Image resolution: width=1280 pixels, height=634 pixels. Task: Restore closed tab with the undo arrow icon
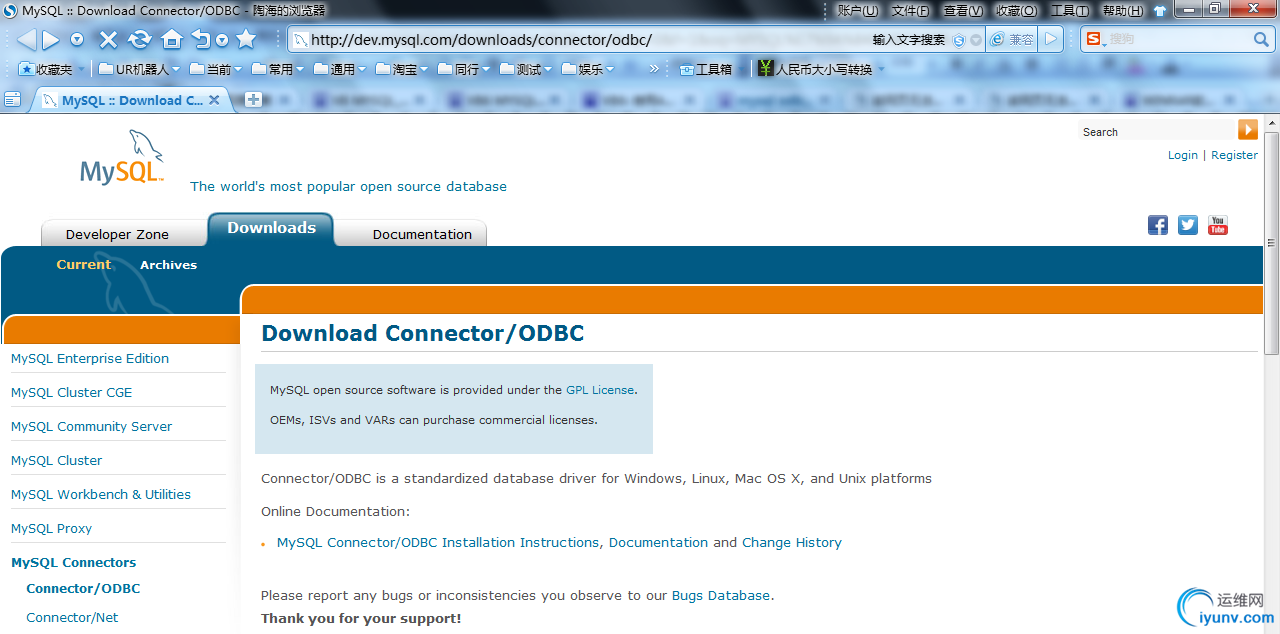pyautogui.click(x=202, y=40)
